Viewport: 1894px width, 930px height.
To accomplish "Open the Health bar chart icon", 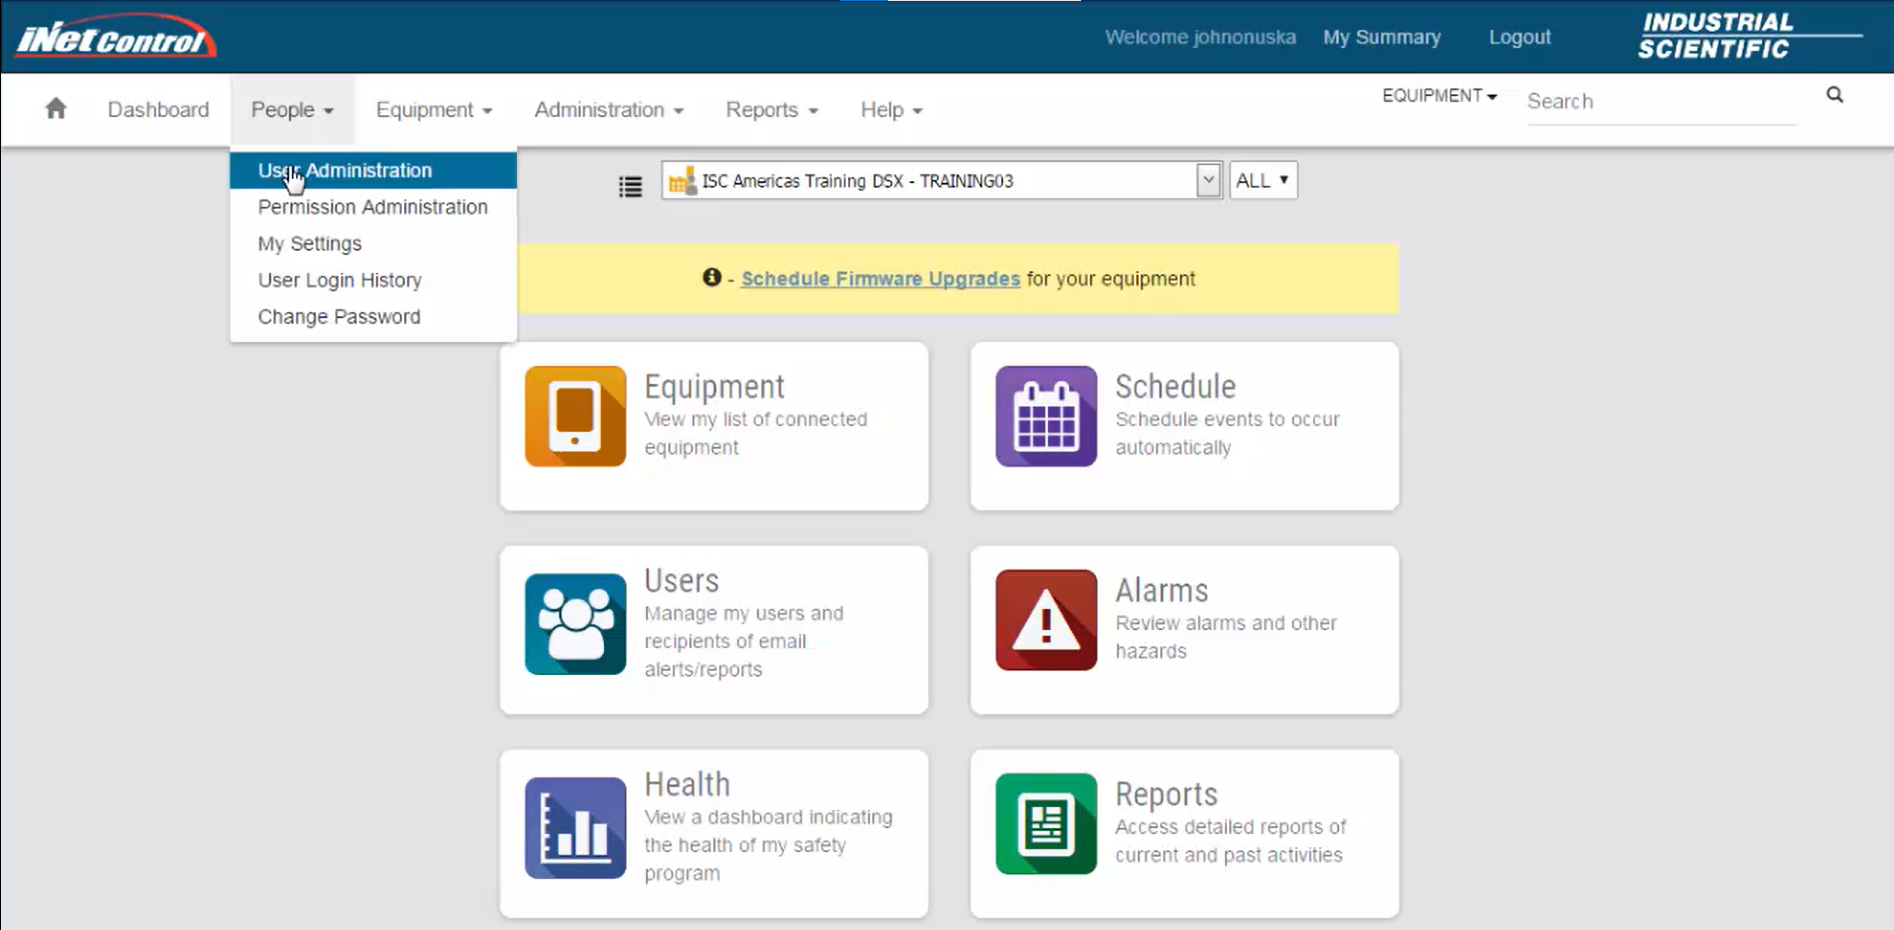I will pos(575,828).
